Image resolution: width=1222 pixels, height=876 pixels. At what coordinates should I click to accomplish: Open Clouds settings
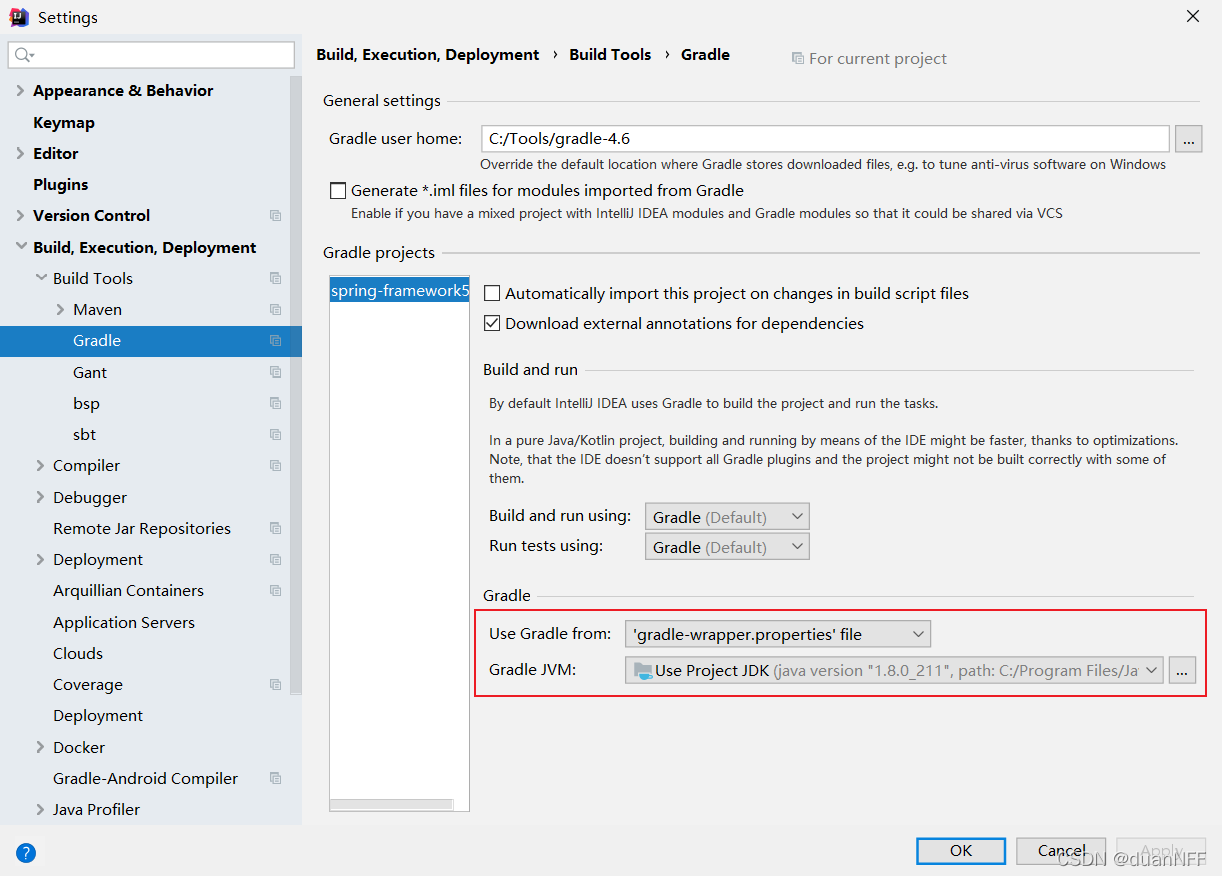pyautogui.click(x=78, y=653)
